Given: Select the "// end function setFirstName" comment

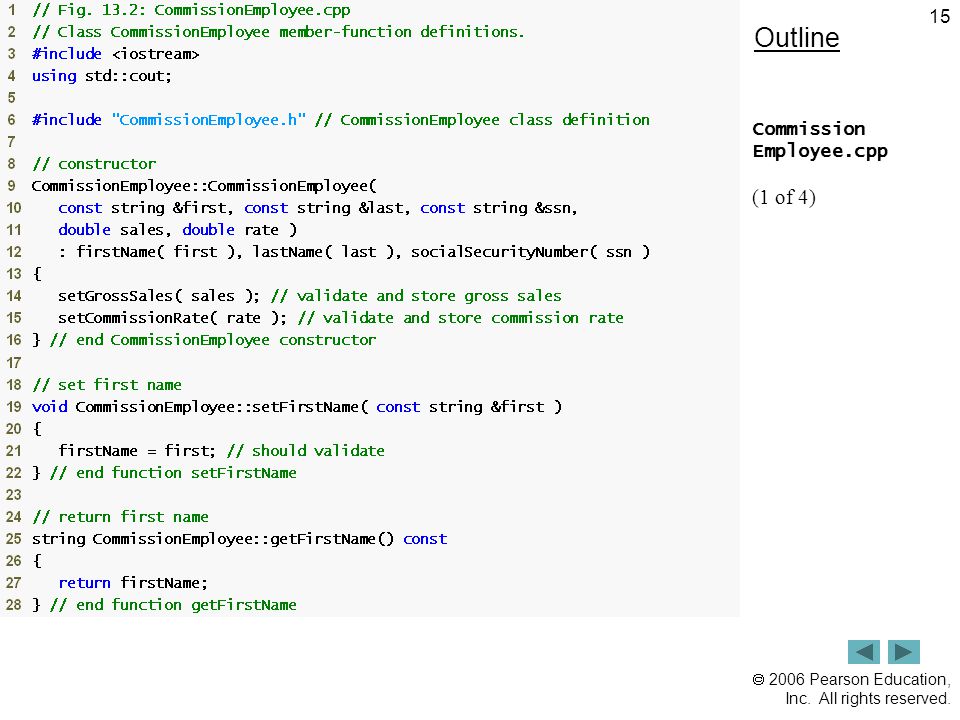Looking at the screenshot, I should 173,473.
